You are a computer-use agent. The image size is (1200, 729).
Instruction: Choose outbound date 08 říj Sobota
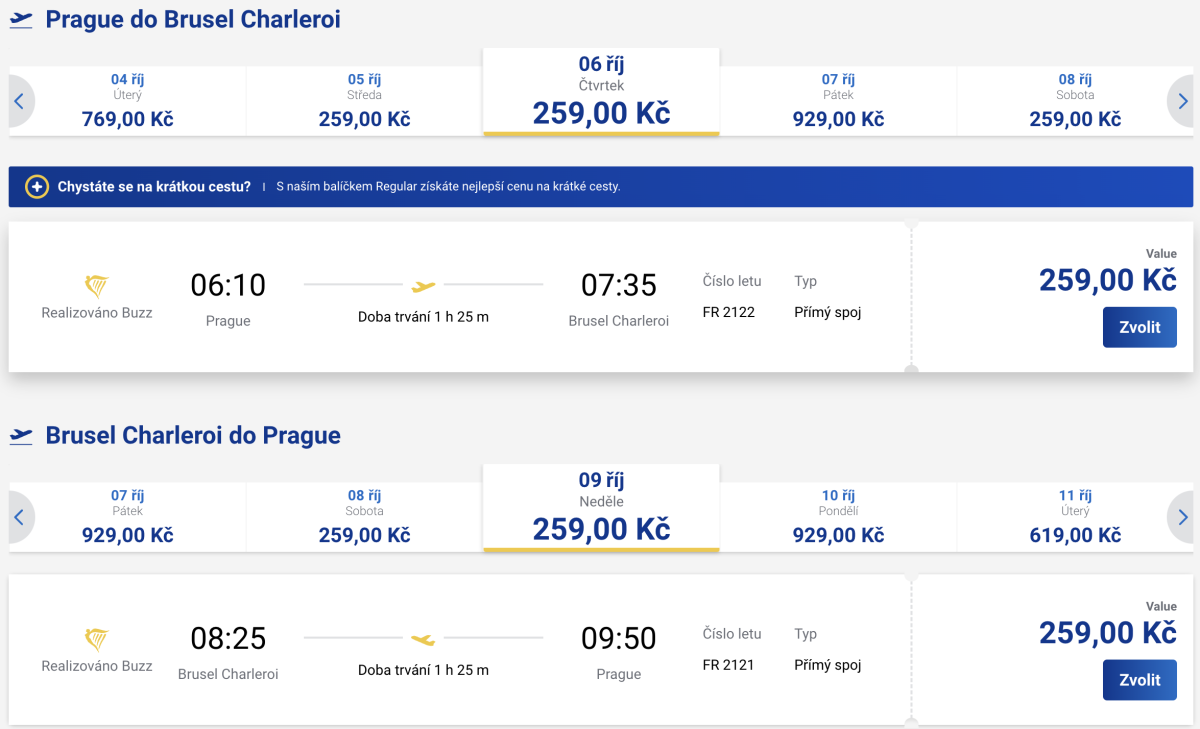1075,101
